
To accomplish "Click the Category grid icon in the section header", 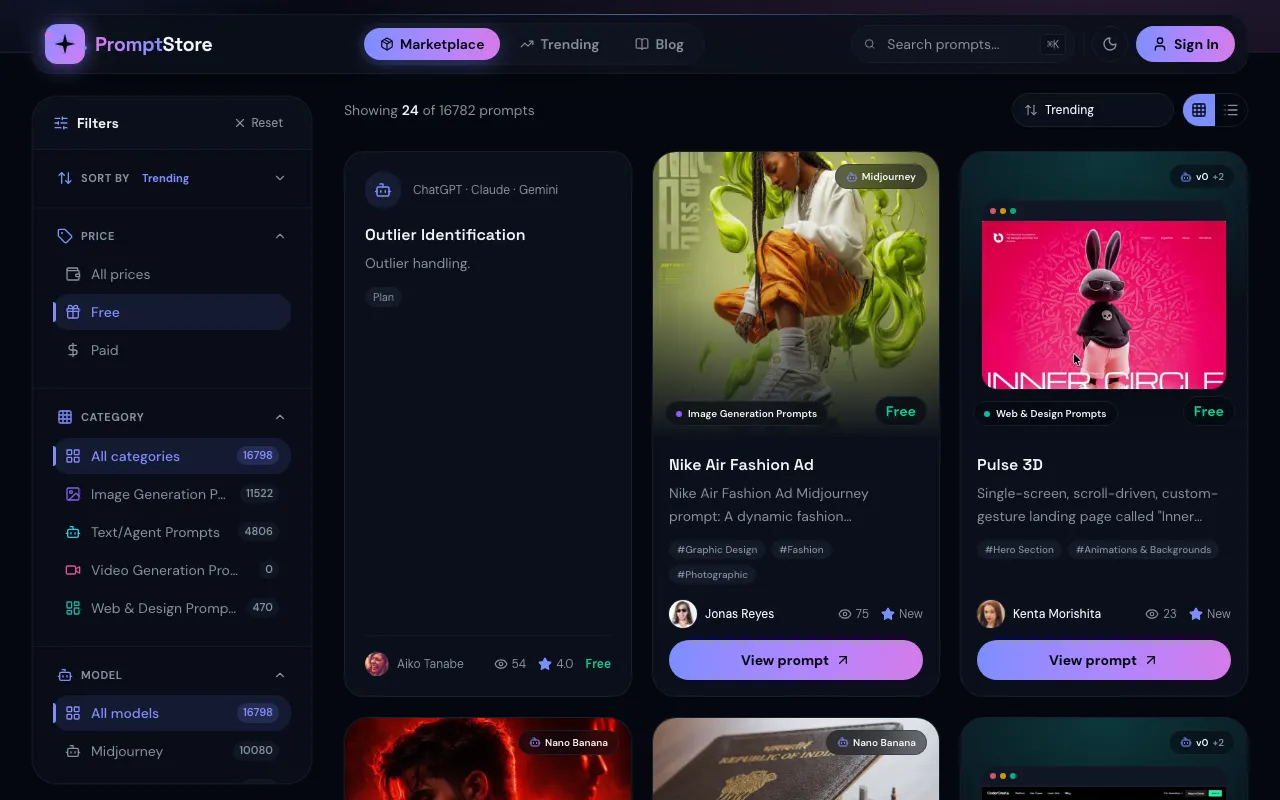I will pyautogui.click(x=65, y=417).
